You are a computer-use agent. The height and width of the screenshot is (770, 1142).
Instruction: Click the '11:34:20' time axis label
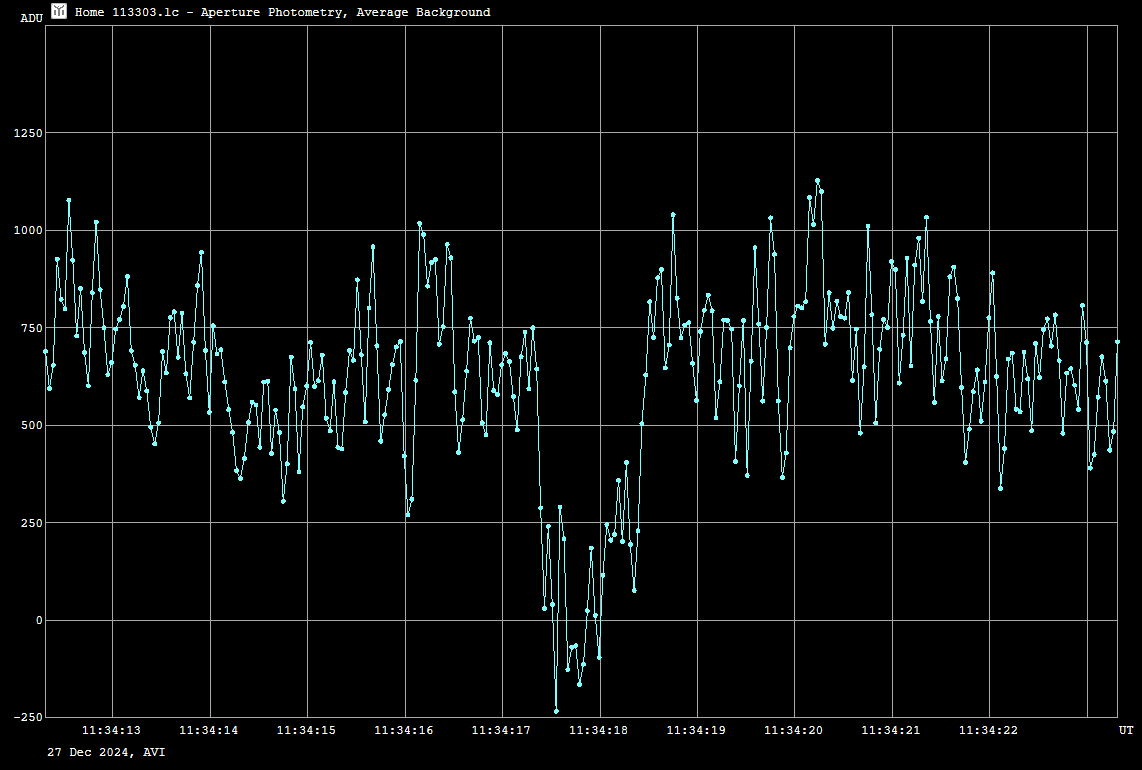[x=794, y=730]
